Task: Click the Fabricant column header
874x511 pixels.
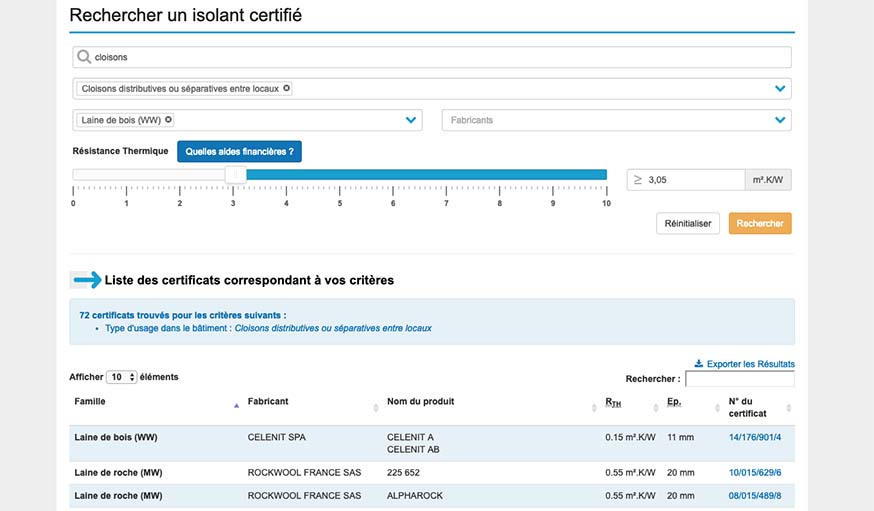Action: click(268, 401)
